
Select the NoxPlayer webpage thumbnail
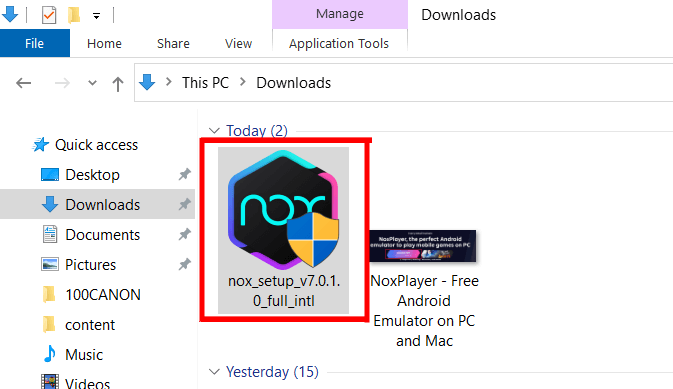[423, 246]
